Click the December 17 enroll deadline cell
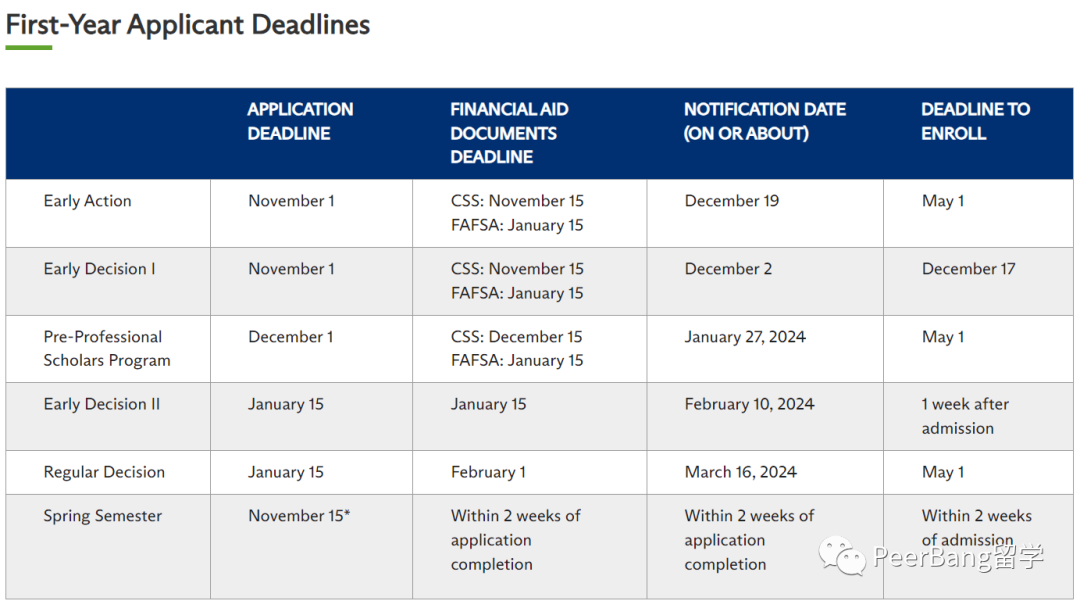 pyautogui.click(x=968, y=269)
